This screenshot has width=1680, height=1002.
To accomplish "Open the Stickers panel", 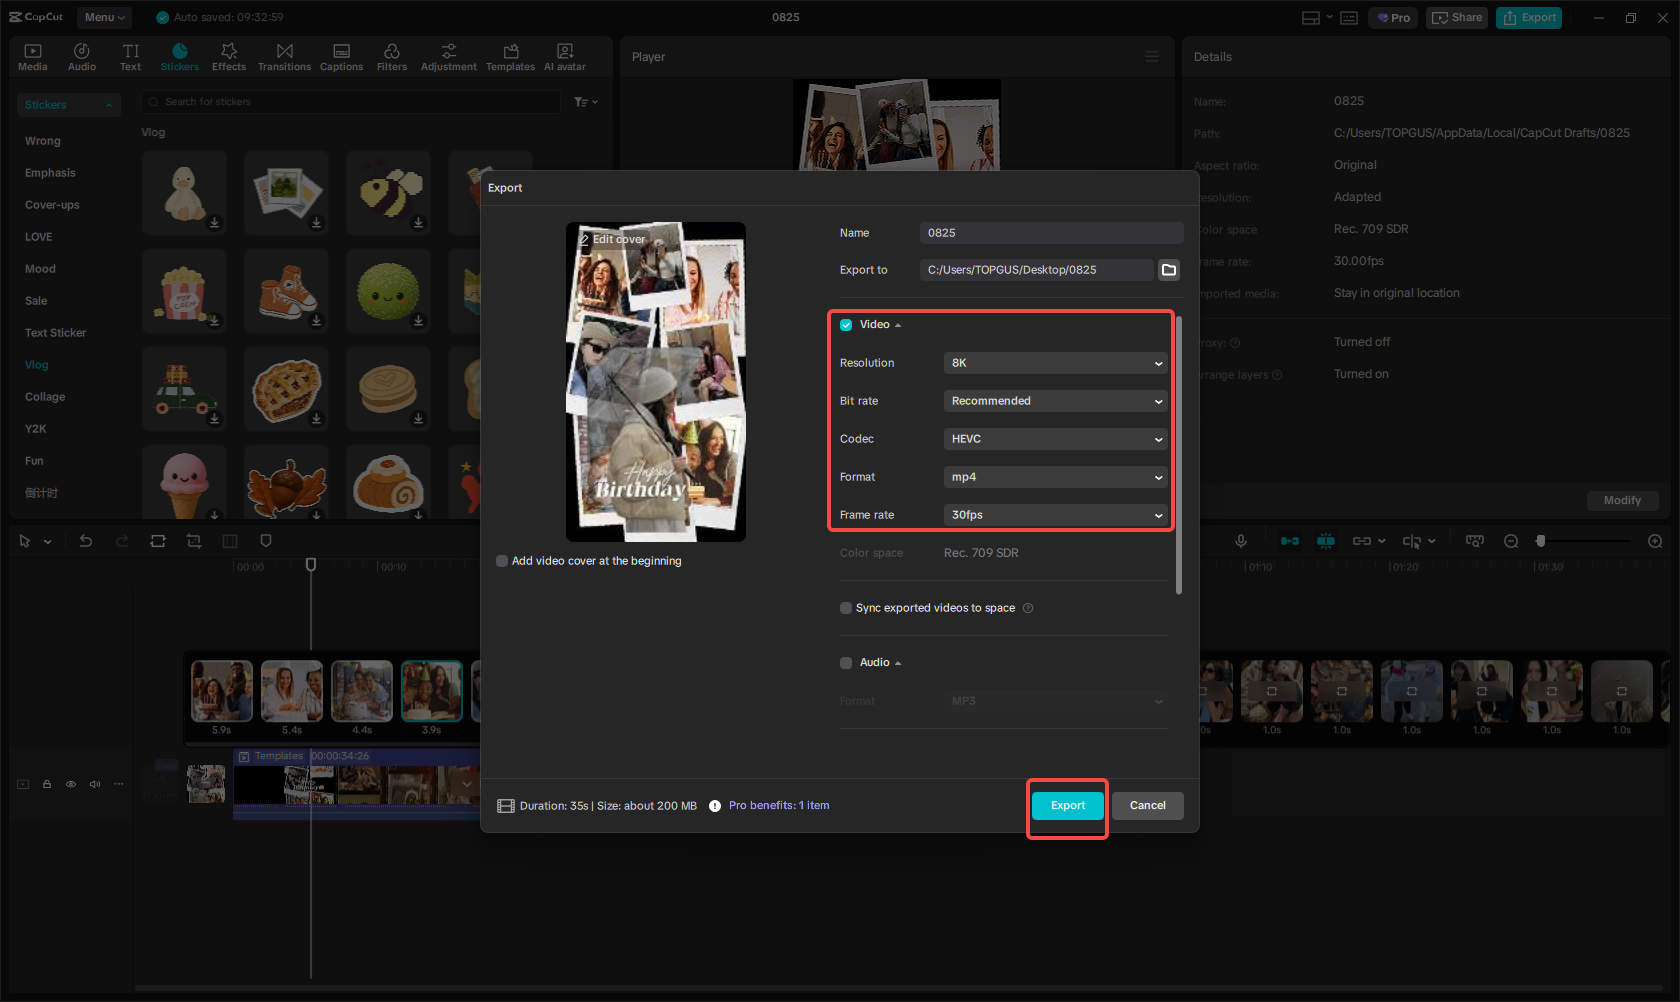I will click(x=180, y=55).
